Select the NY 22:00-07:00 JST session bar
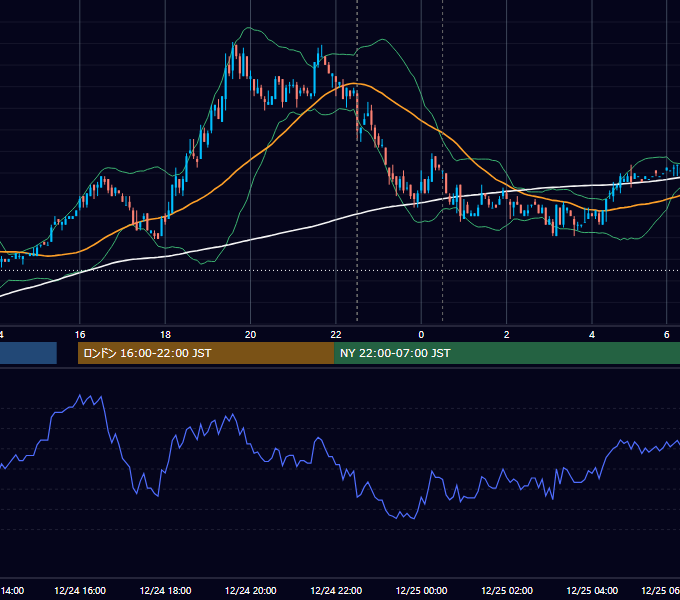Image resolution: width=680 pixels, height=600 pixels. click(x=507, y=353)
